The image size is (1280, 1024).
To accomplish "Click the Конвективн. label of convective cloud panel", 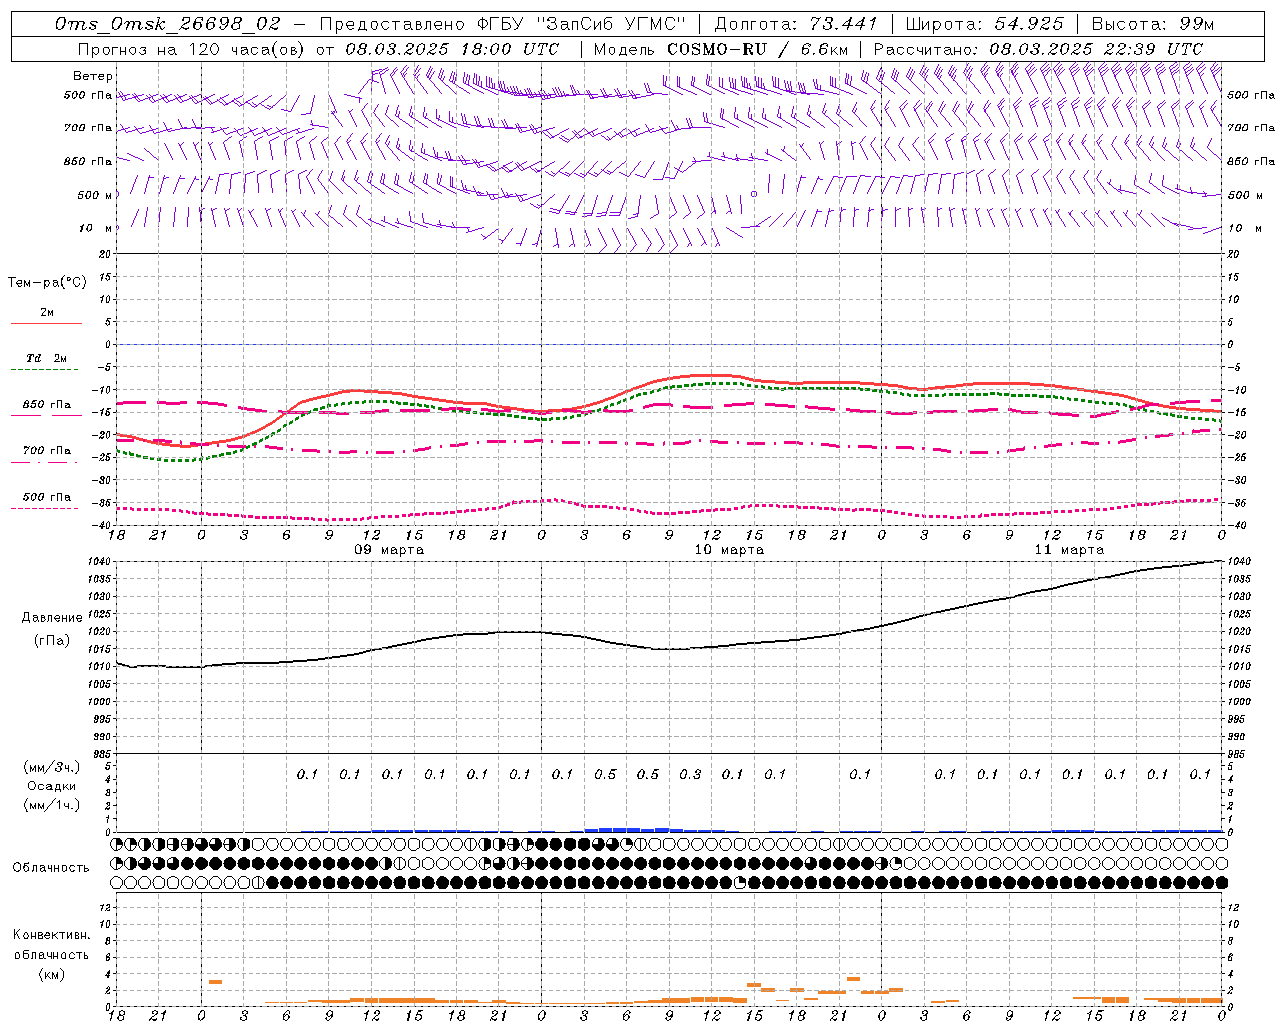I will pos(51,935).
